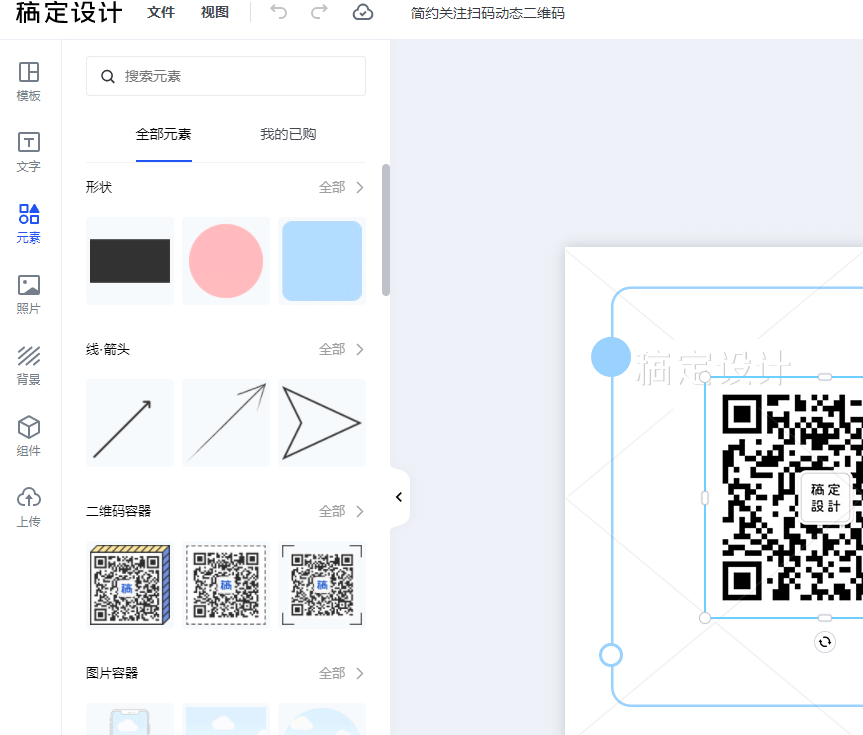This screenshot has height=735, width=863.
Task: Open the 上传 upload sidebar panel
Action: click(x=29, y=508)
